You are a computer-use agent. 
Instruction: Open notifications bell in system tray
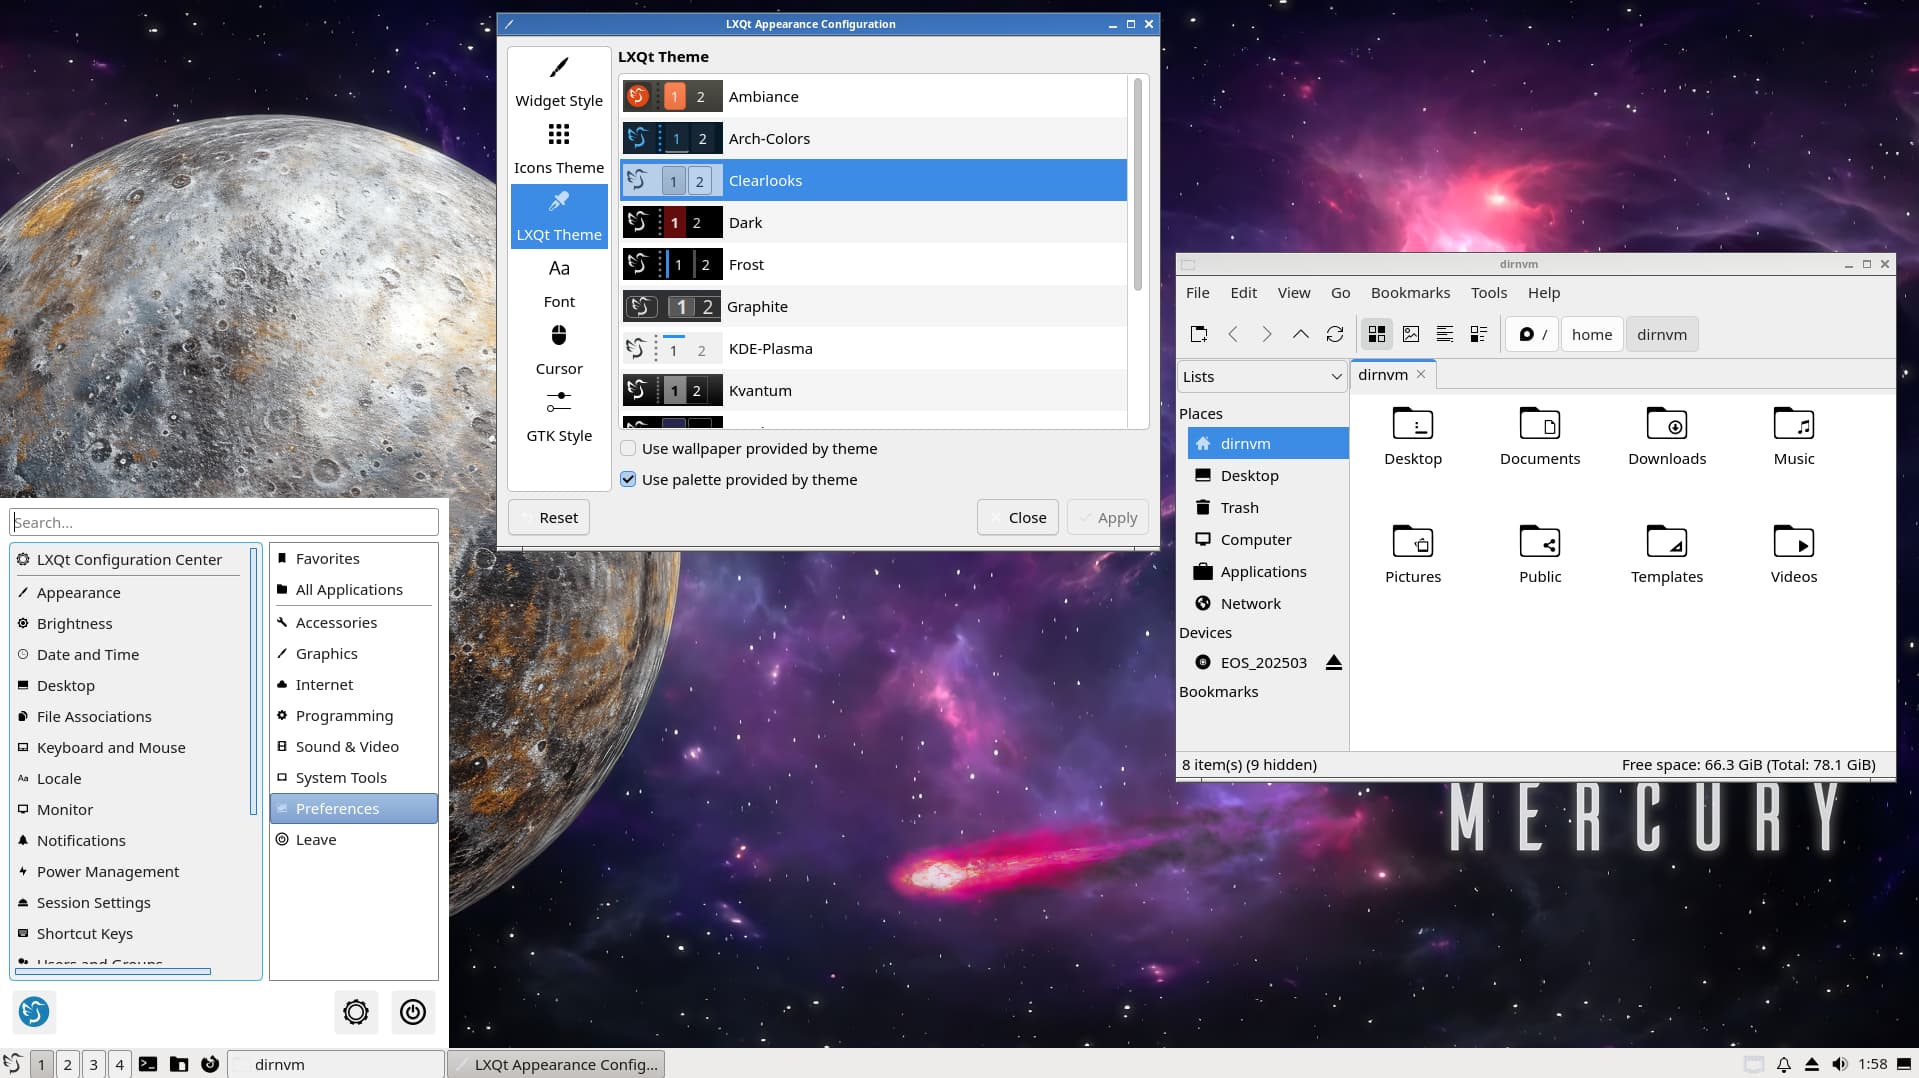[1783, 1064]
